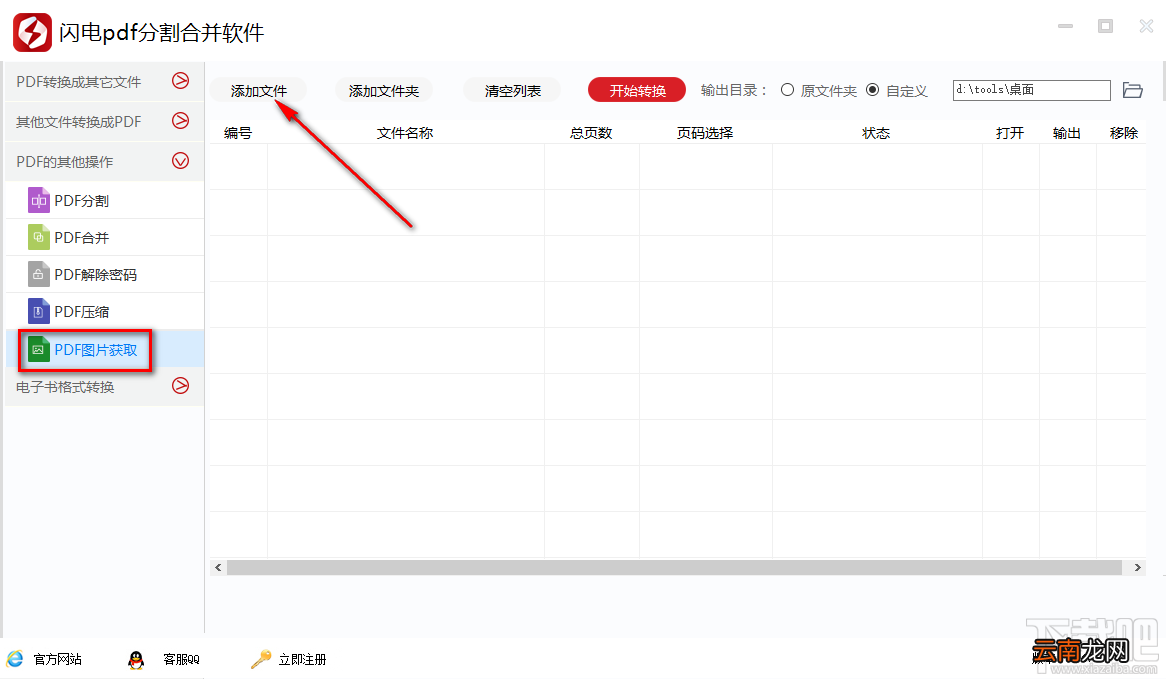Maximize the application window

1106,26
